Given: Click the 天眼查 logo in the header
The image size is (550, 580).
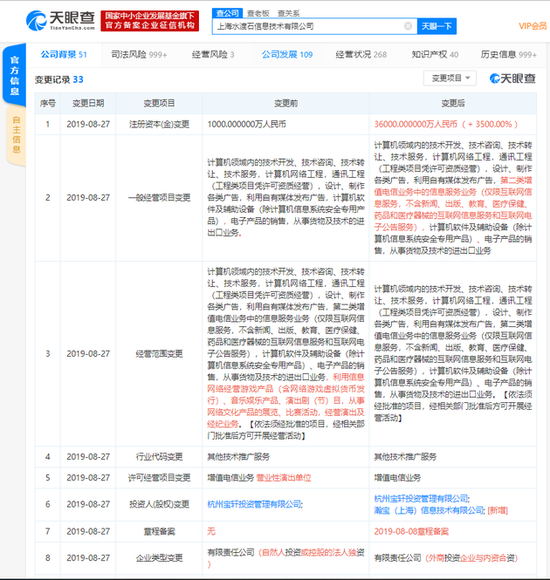Looking at the screenshot, I should (x=60, y=21).
